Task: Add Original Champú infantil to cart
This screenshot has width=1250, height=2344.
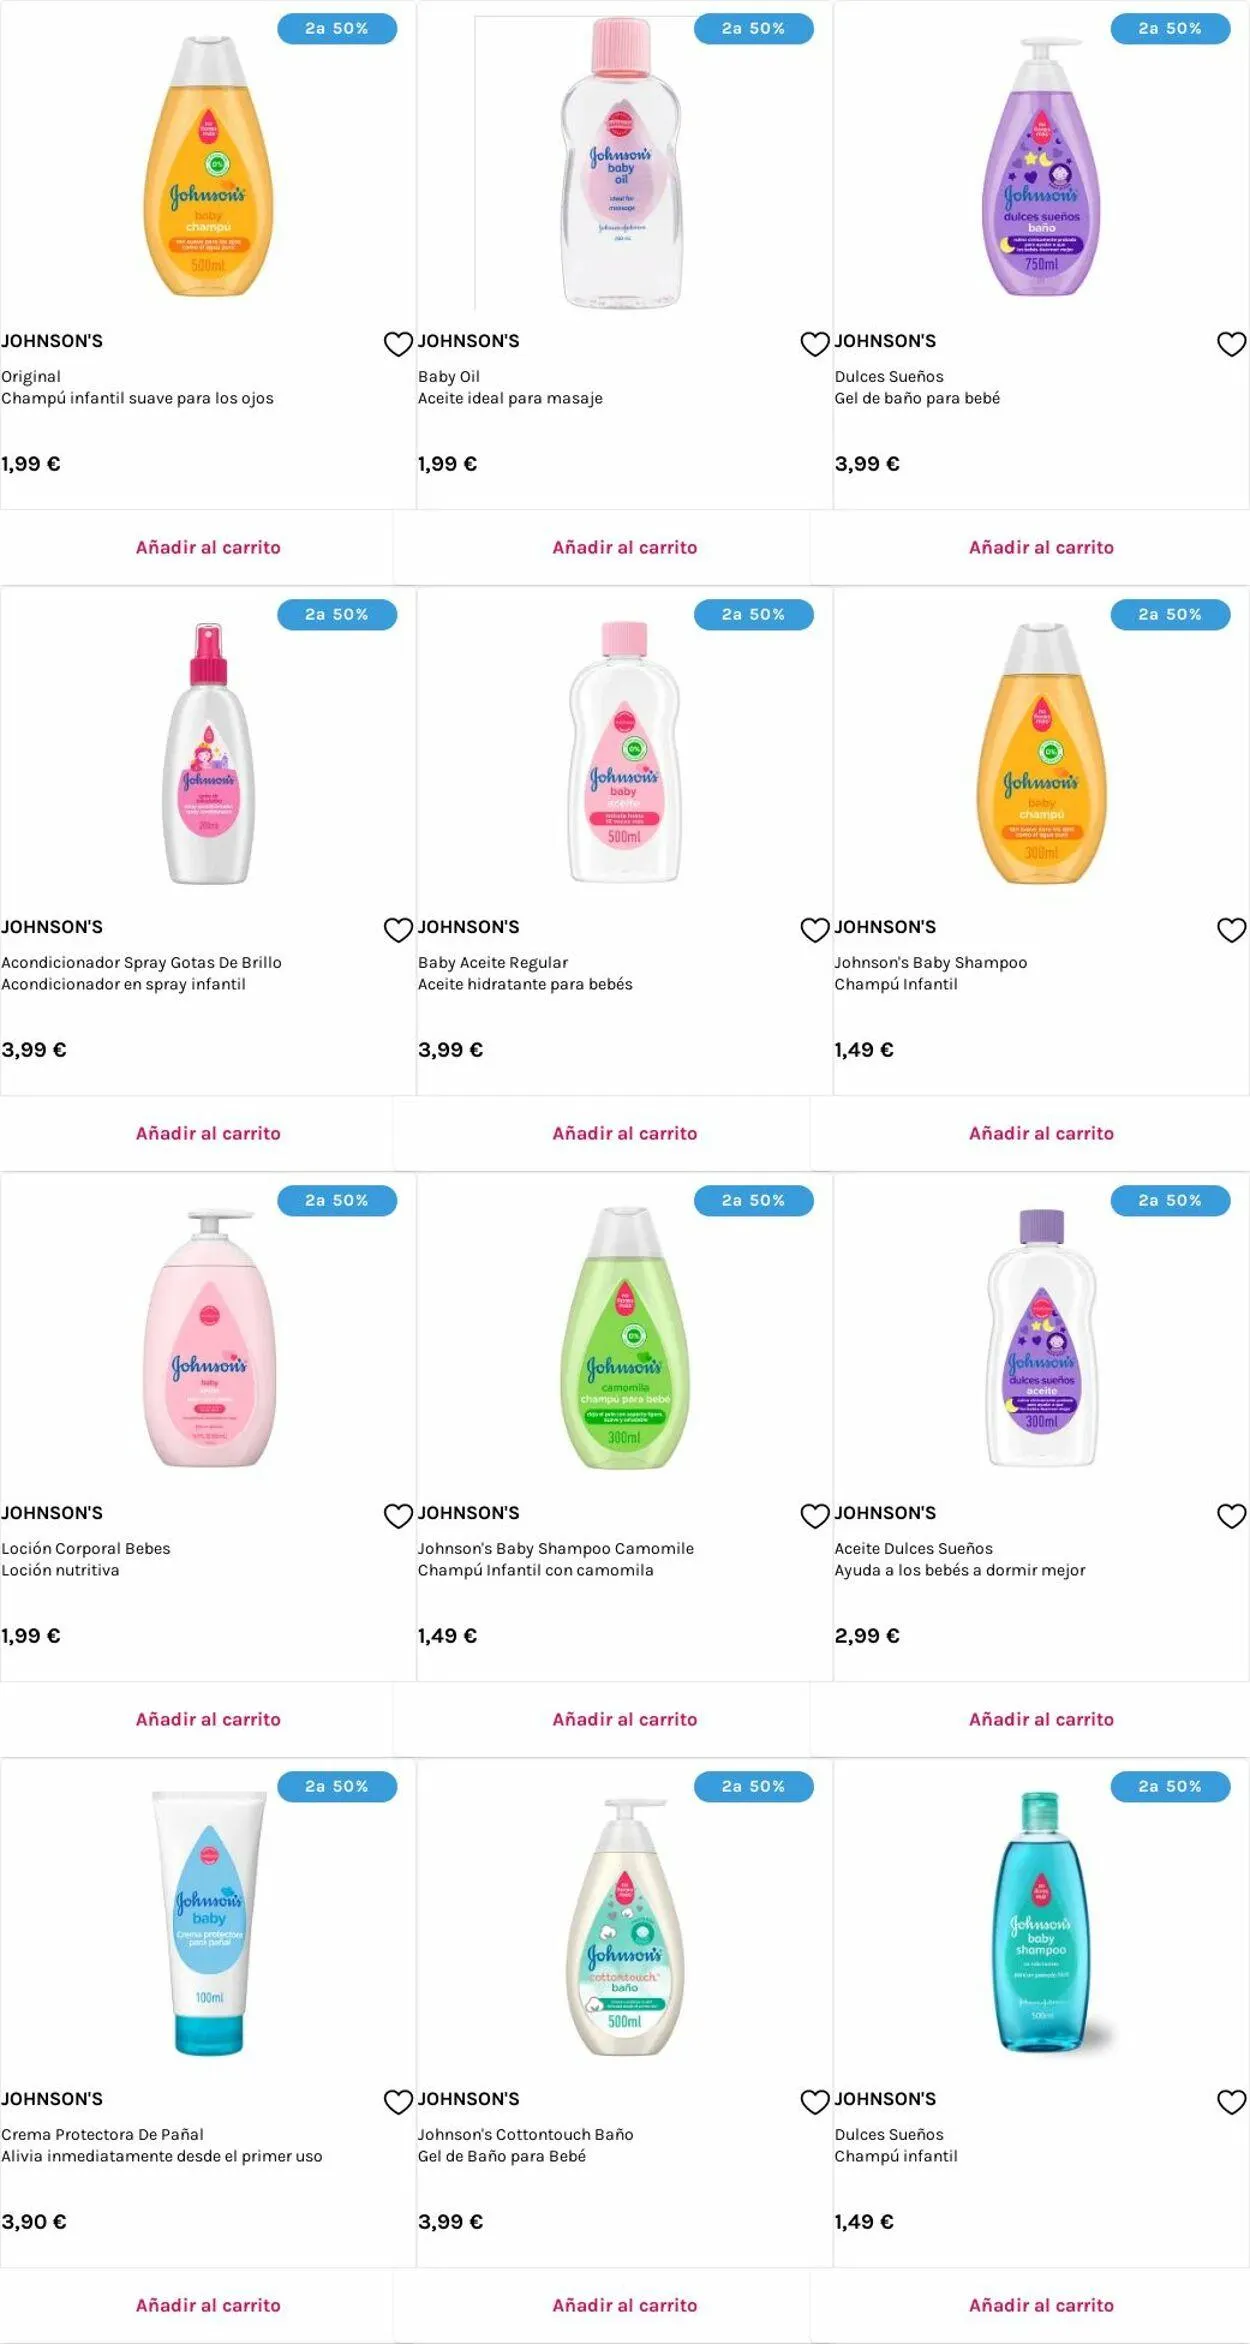Action: [x=208, y=547]
